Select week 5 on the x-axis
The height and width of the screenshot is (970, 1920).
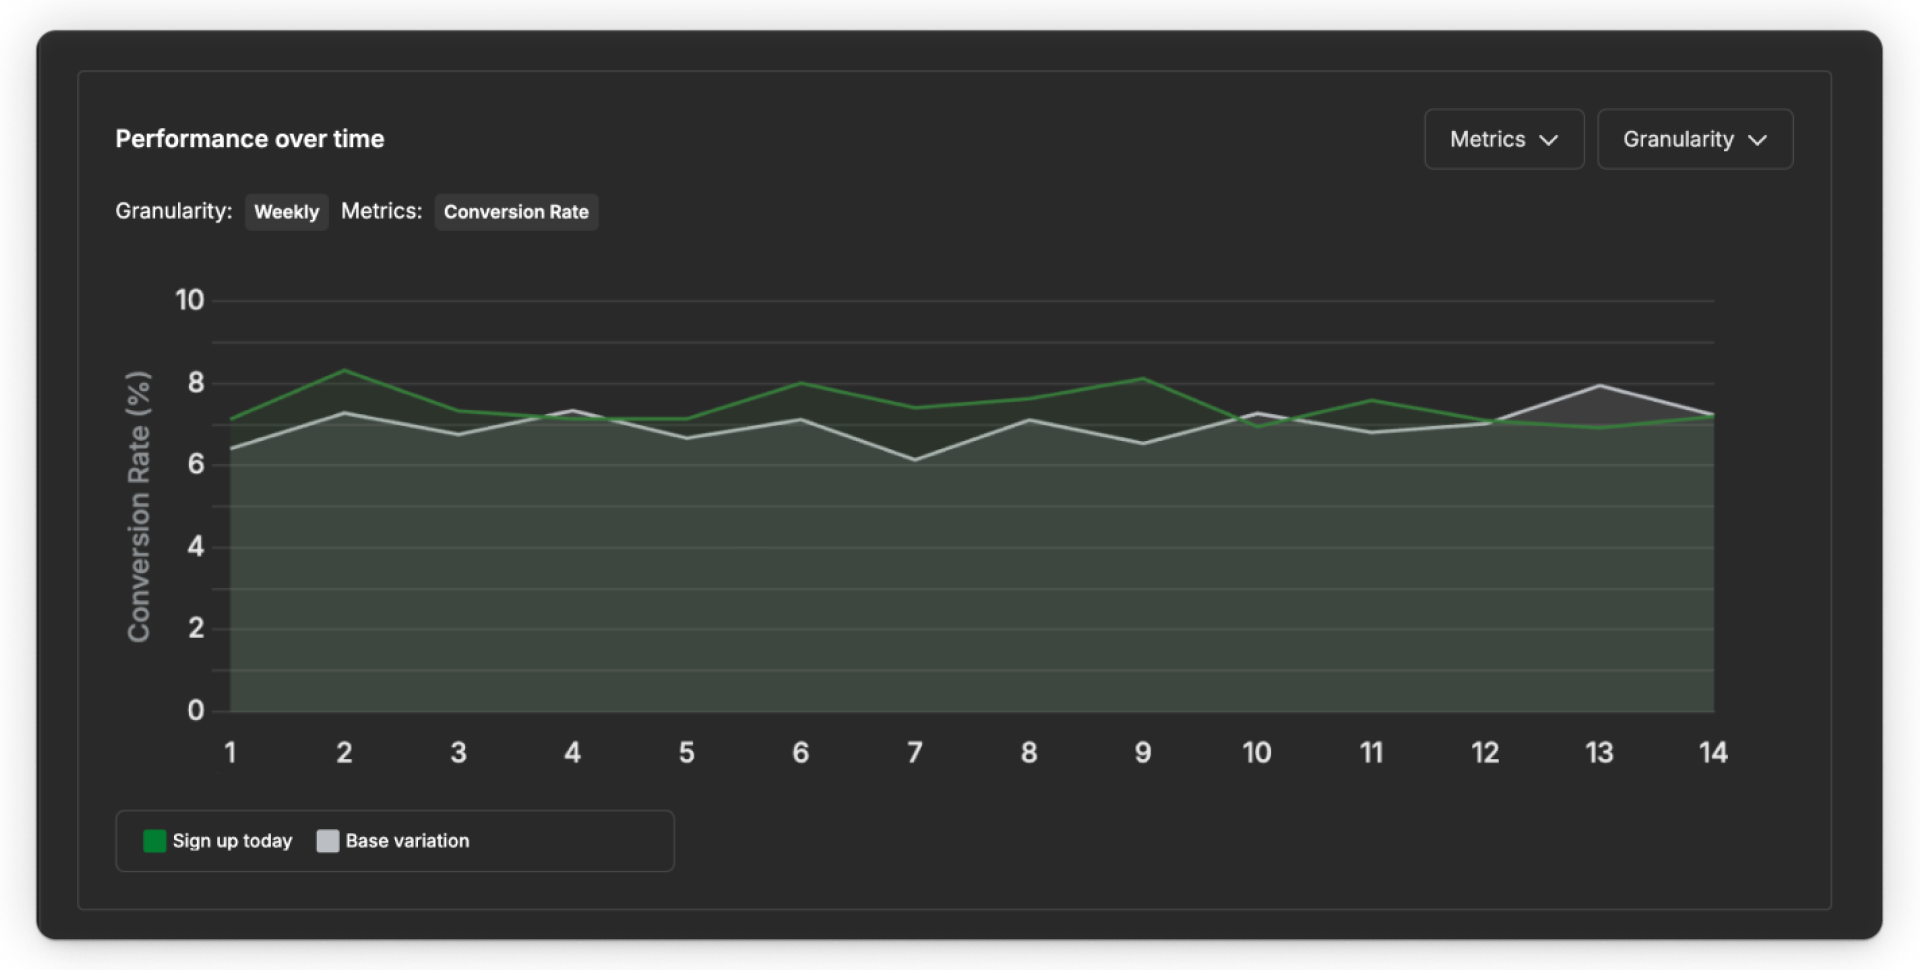pos(686,752)
